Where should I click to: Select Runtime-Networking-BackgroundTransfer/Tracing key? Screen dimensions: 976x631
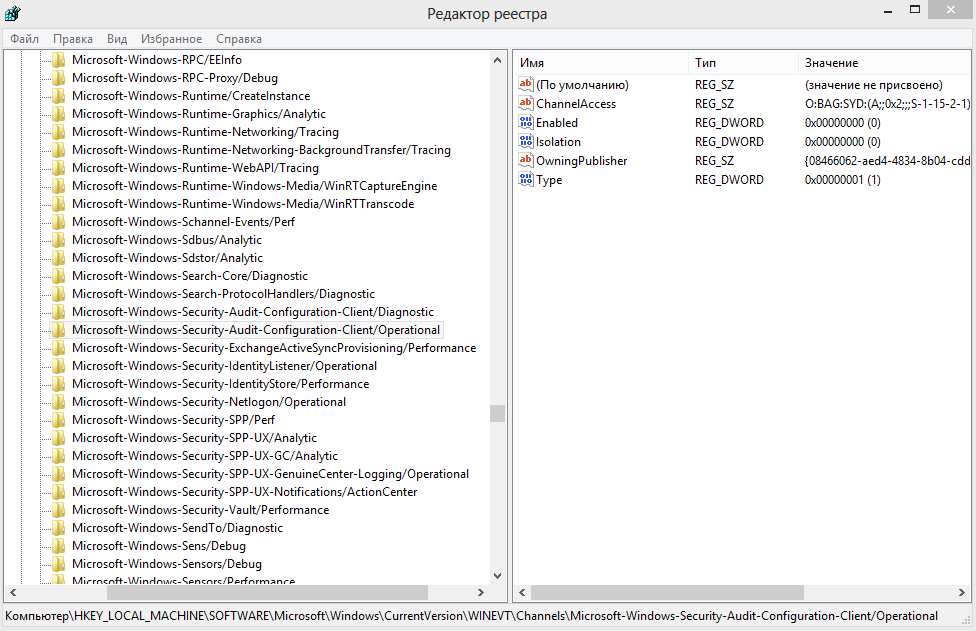261,150
